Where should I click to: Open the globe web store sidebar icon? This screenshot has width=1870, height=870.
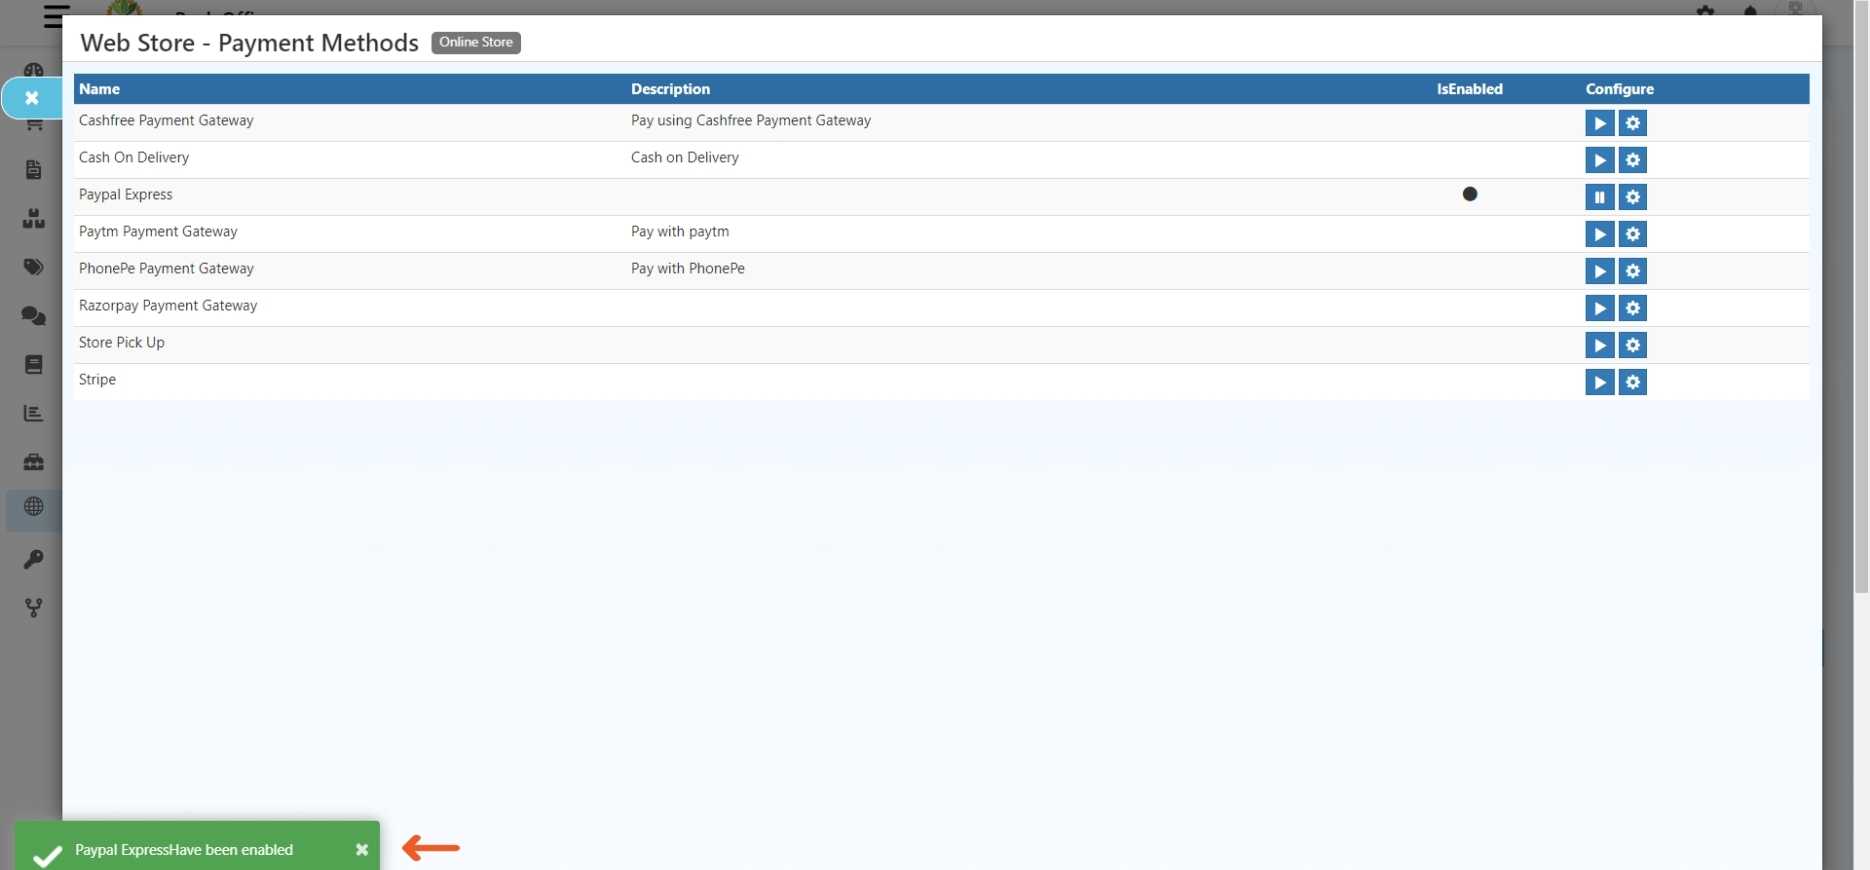34,507
